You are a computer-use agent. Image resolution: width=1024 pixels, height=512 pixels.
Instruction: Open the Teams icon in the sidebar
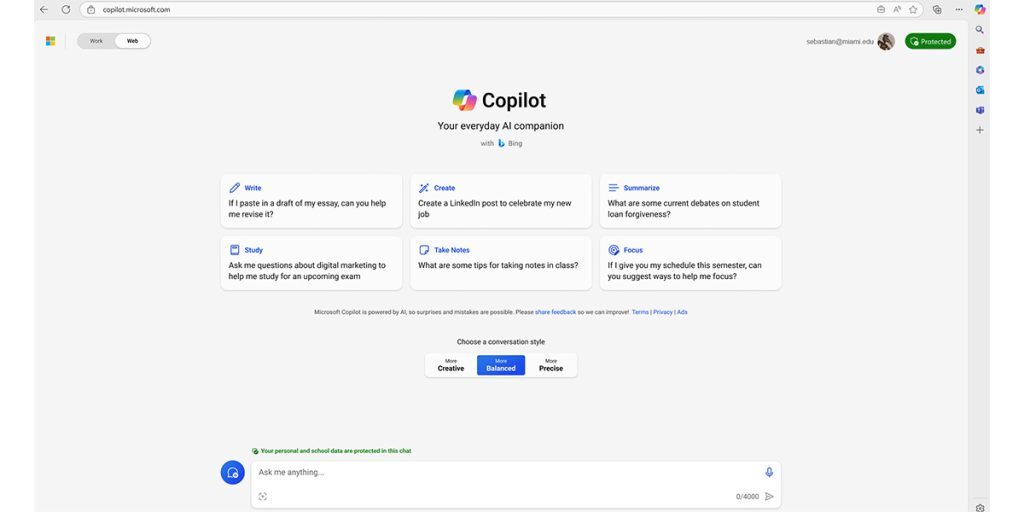tap(980, 110)
